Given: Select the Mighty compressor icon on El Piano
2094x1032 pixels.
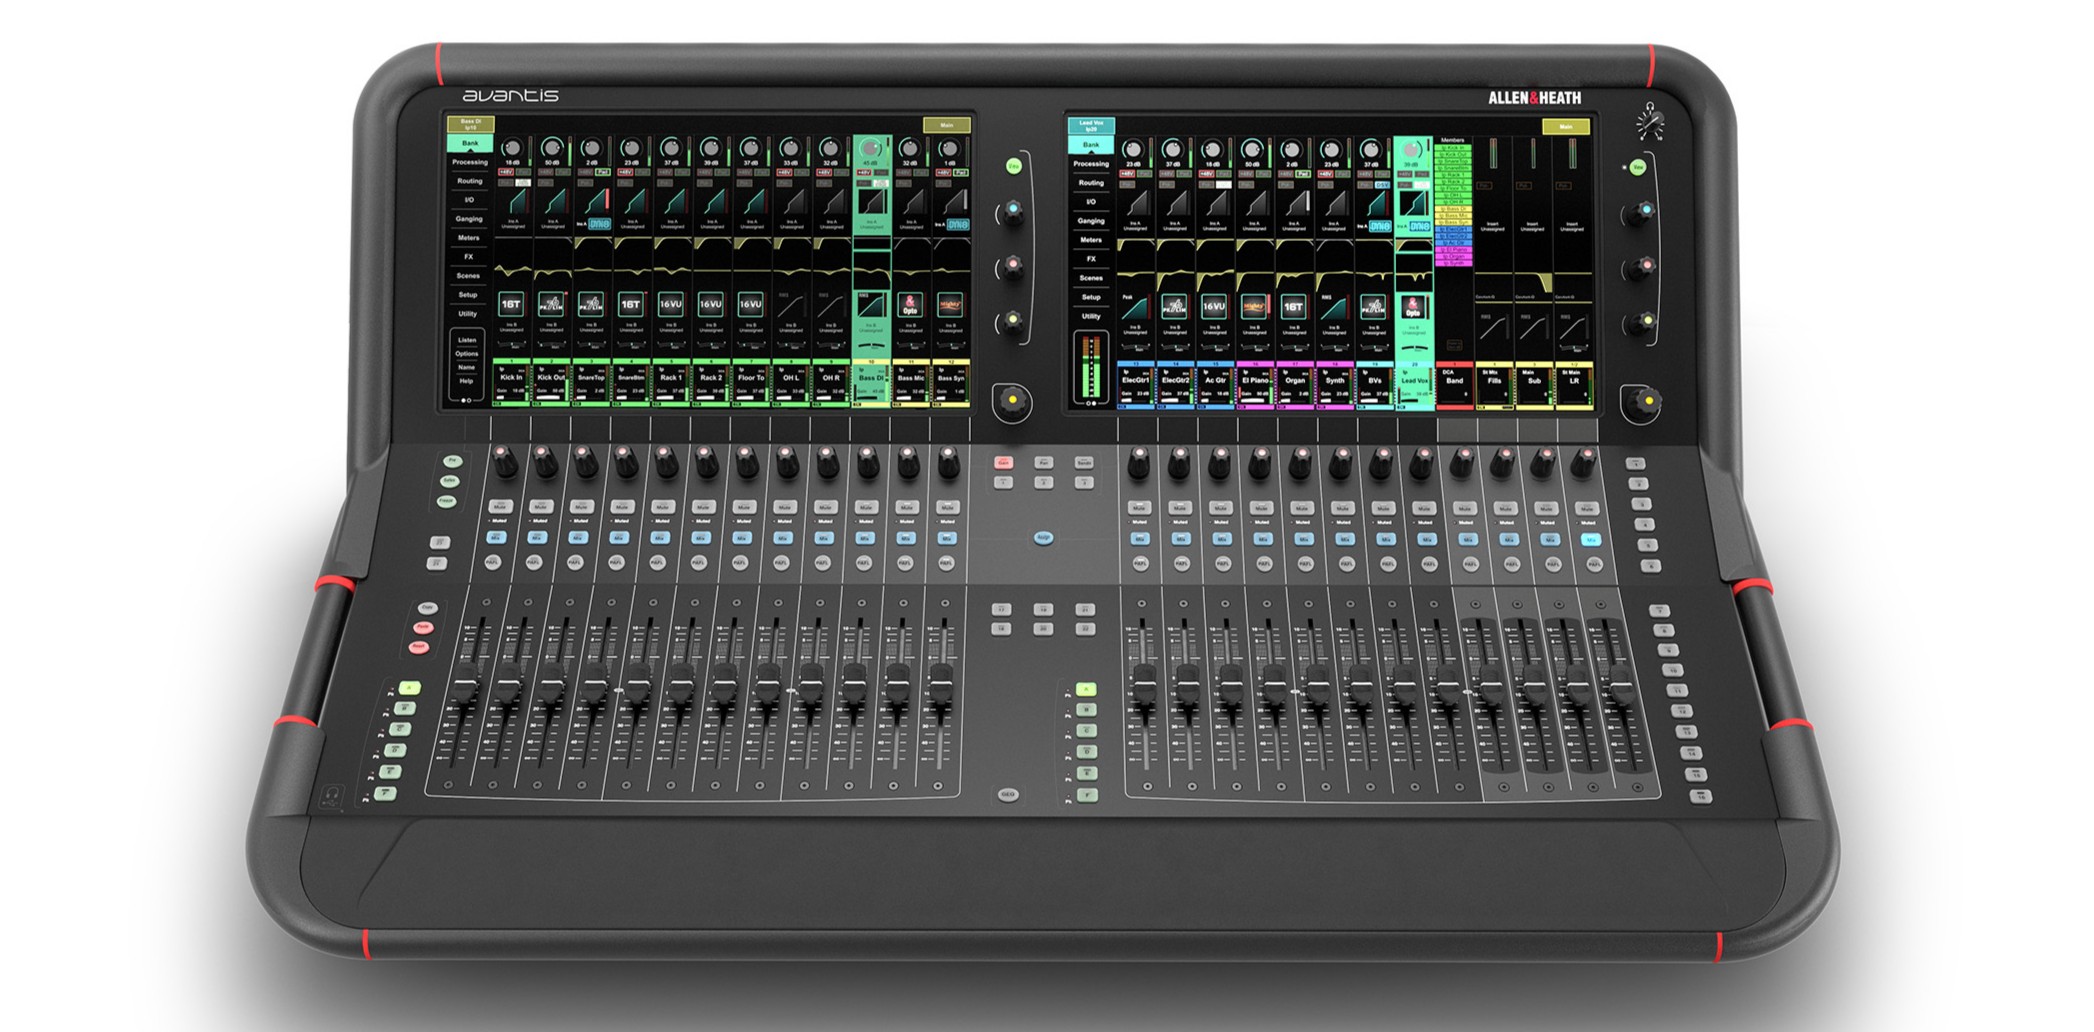Looking at the screenshot, I should [x=1253, y=306].
